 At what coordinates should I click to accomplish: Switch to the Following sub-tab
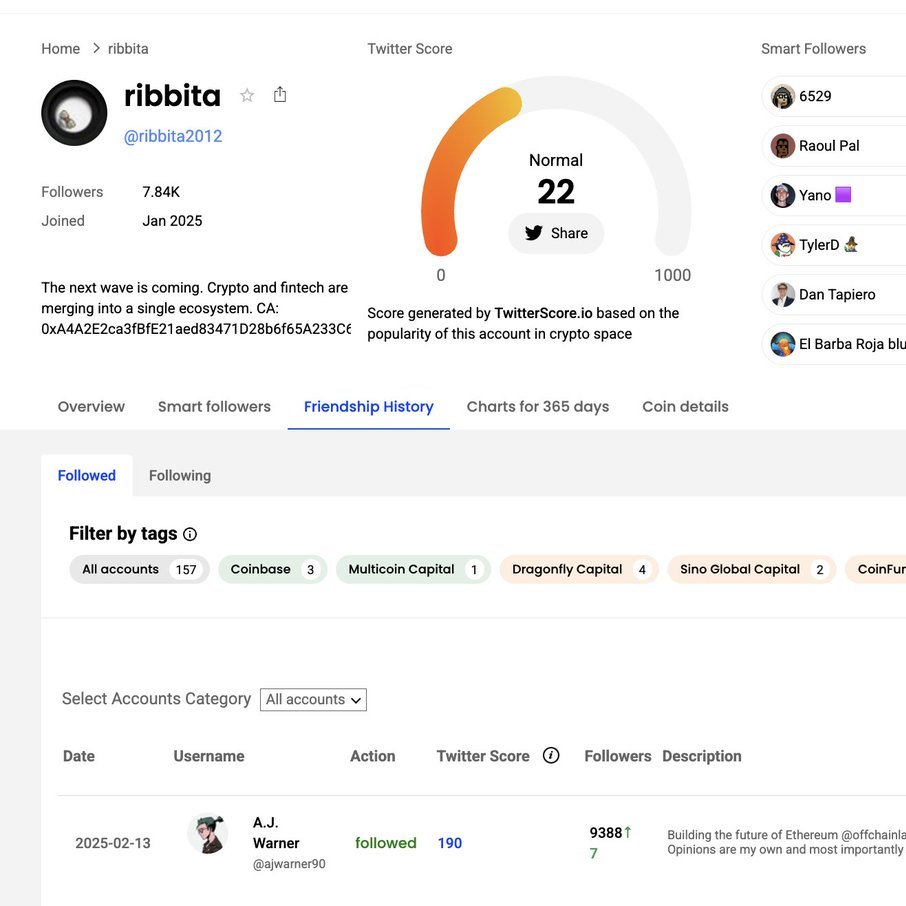tap(180, 476)
